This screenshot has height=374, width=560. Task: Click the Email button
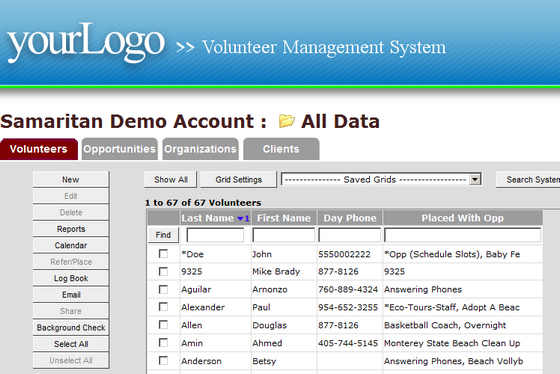coord(71,294)
